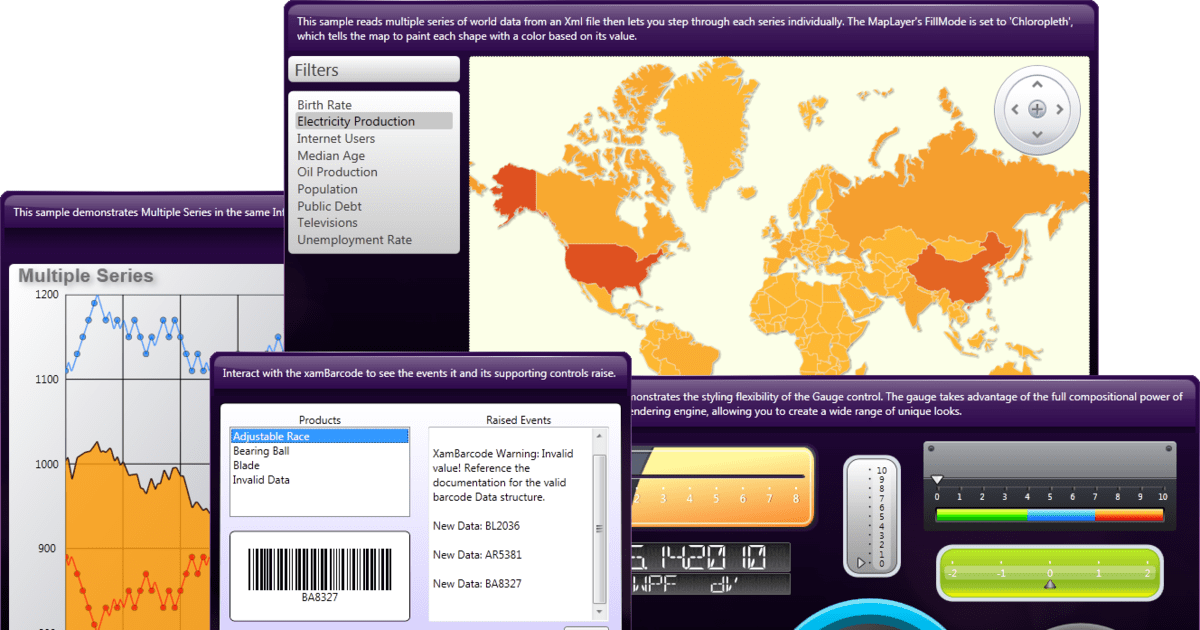Pan the world map up using the arrow
The width and height of the screenshot is (1200, 630).
(x=1037, y=84)
